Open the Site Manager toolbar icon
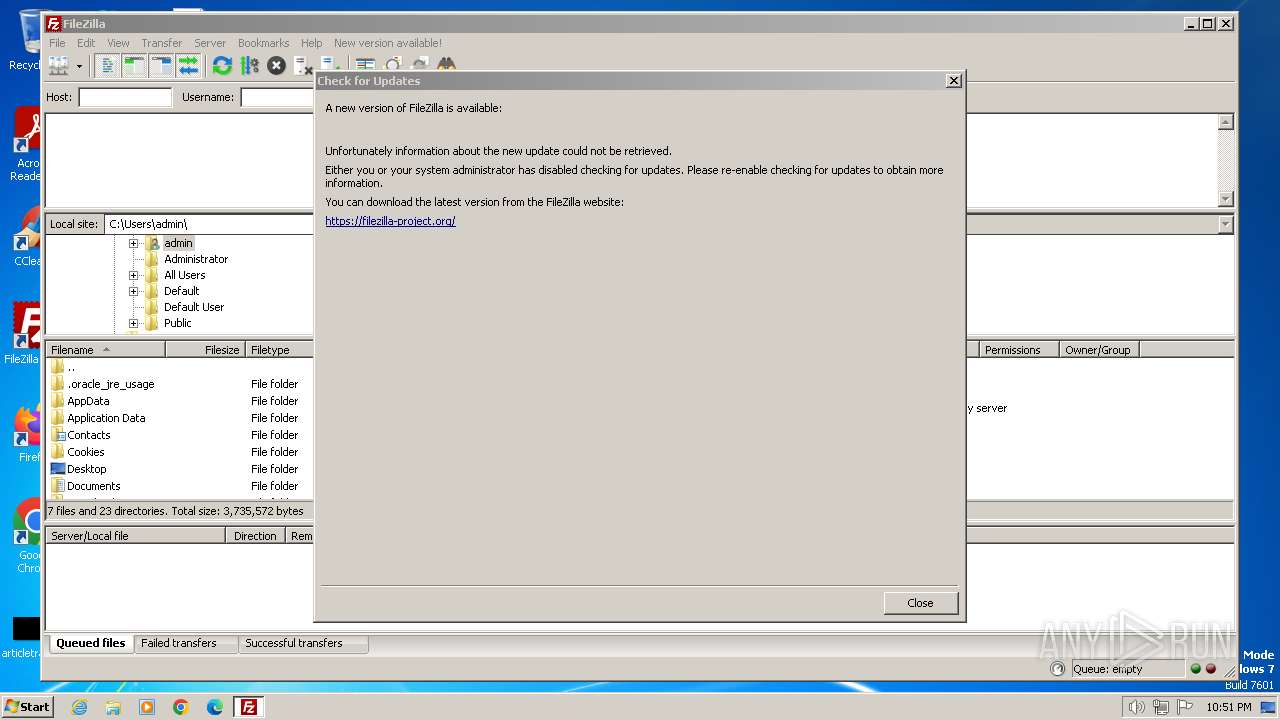The image size is (1280, 720). click(58, 66)
